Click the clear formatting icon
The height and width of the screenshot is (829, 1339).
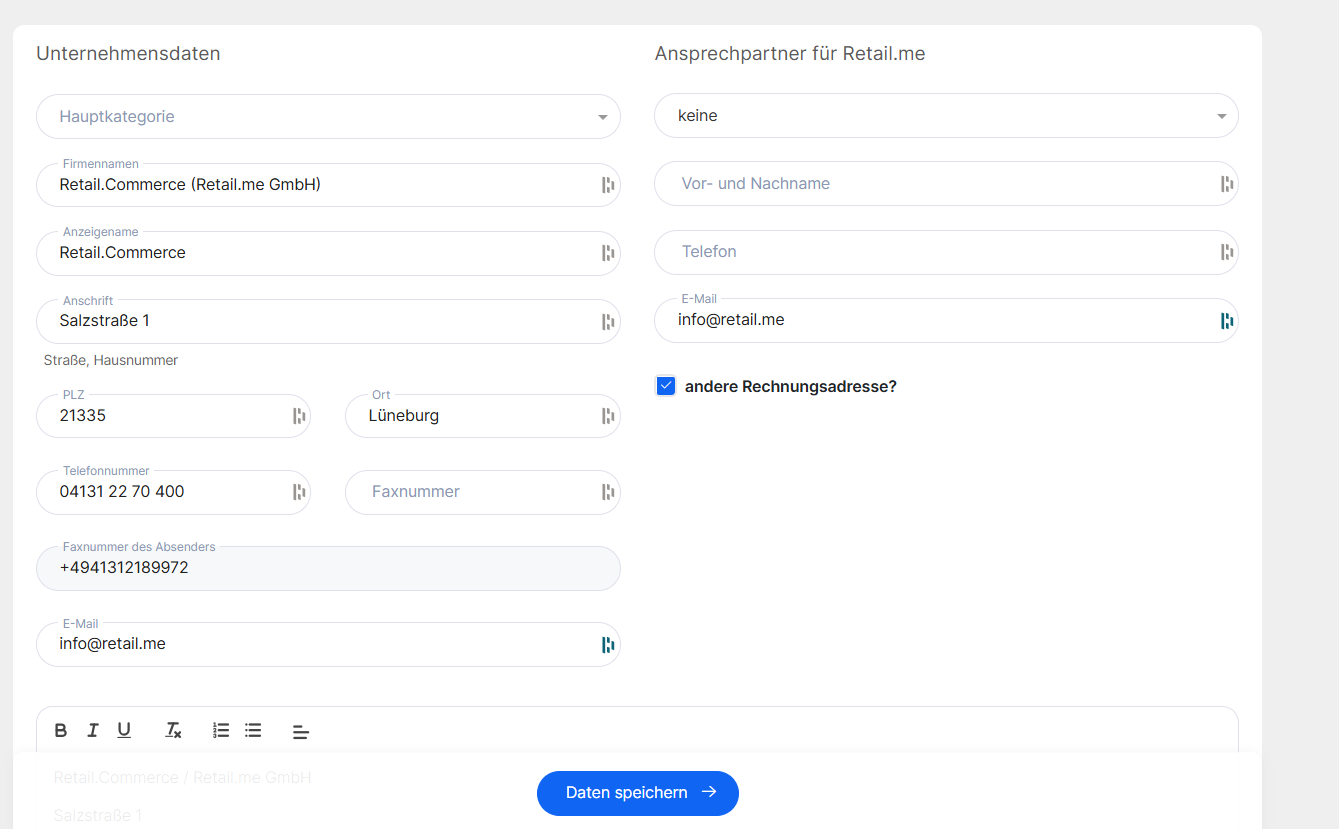click(x=173, y=731)
